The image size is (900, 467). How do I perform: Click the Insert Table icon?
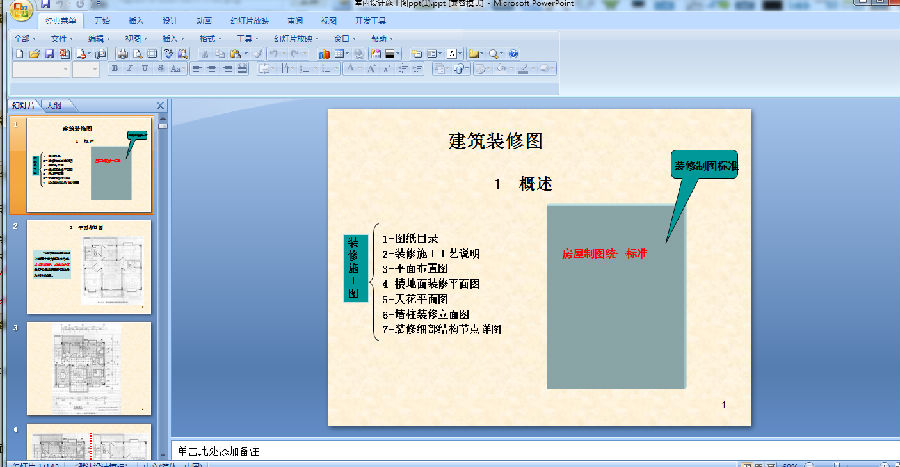pos(339,54)
